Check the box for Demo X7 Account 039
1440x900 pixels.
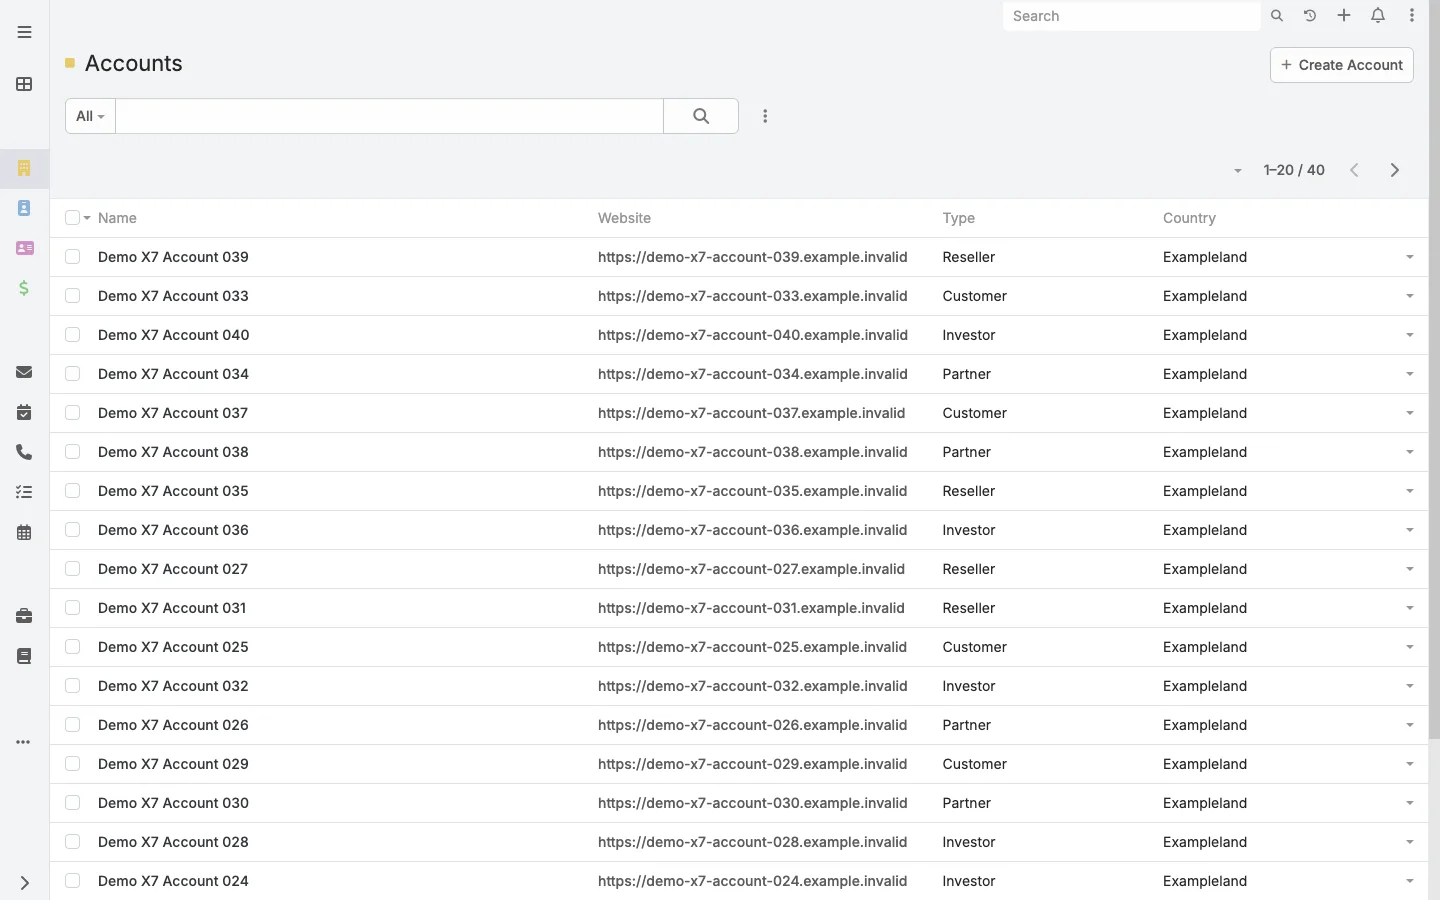(x=72, y=257)
